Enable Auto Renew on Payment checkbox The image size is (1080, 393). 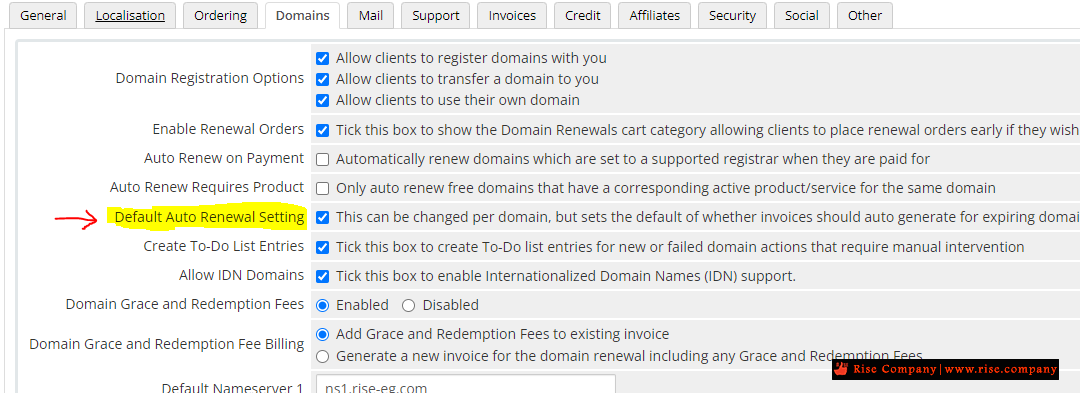[322, 159]
